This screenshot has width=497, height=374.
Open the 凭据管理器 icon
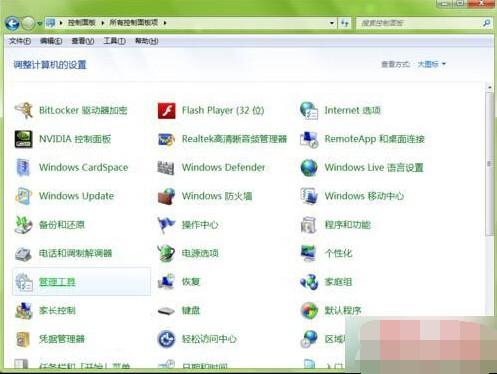pos(23,339)
